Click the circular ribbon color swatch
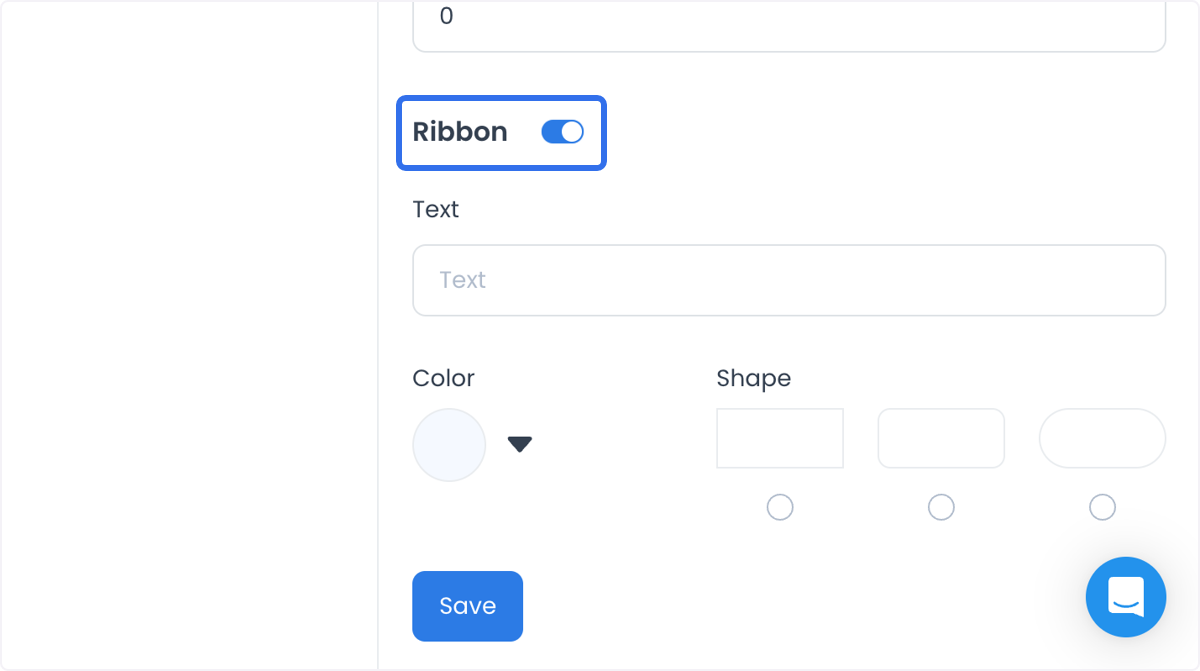 [449, 445]
